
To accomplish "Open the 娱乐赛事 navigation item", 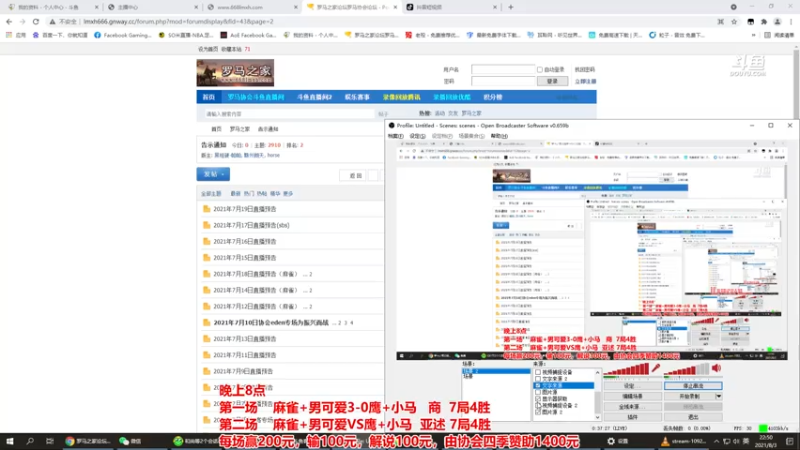I will 357,97.
